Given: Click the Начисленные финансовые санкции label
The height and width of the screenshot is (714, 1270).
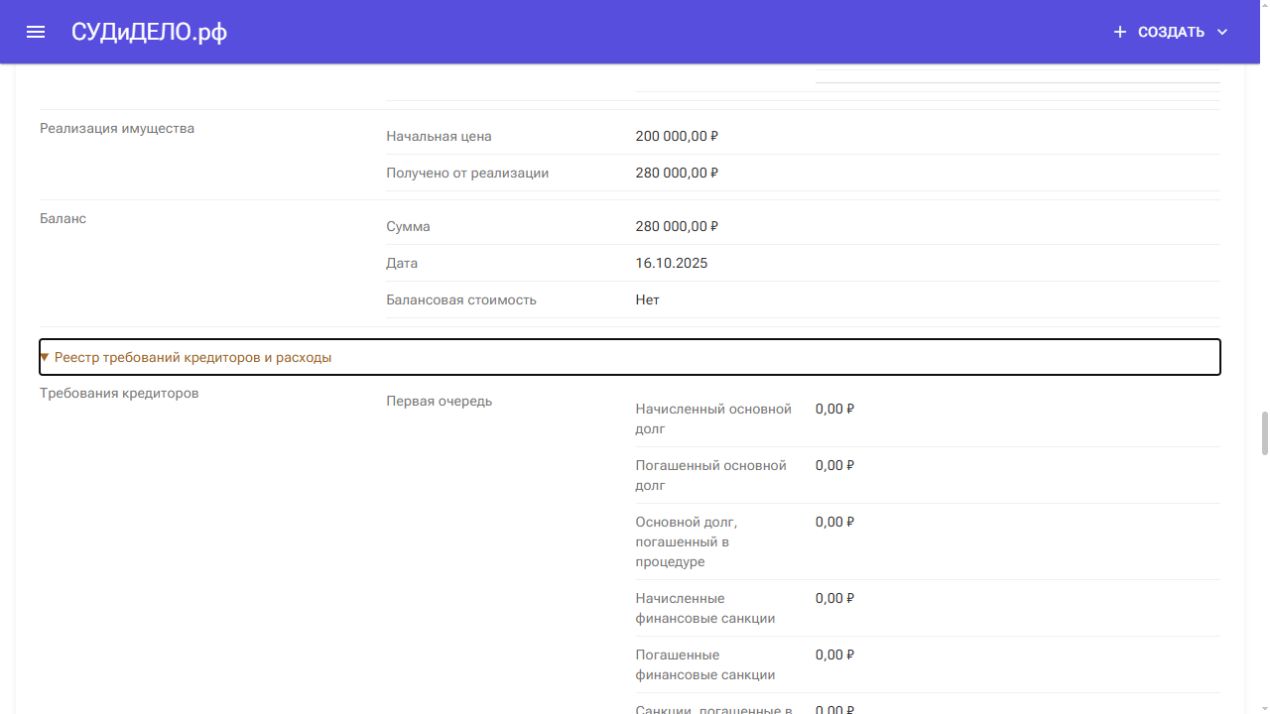Looking at the screenshot, I should pyautogui.click(x=705, y=608).
